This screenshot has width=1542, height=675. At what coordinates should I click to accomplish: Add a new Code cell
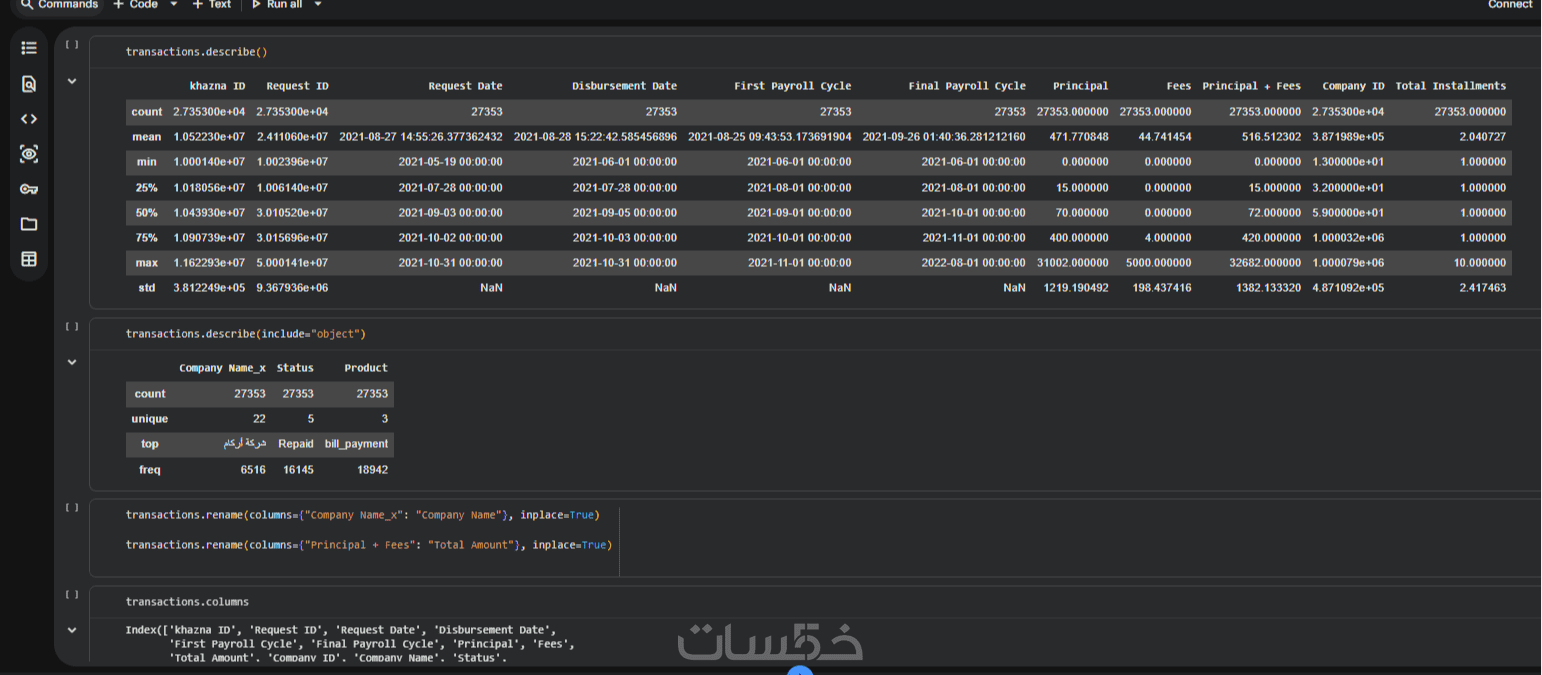(x=136, y=4)
